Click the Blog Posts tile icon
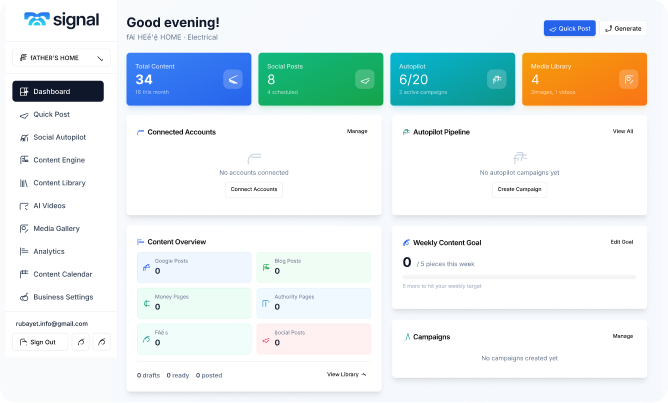 (x=266, y=268)
